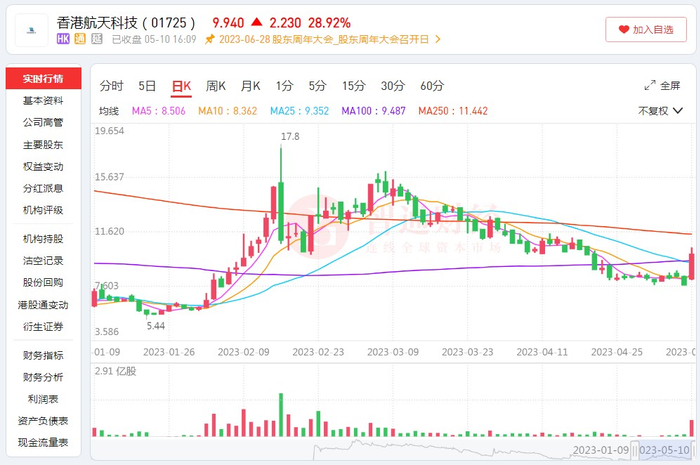Open 基本资料 in the sidebar
The width and height of the screenshot is (700, 465).
43,100
